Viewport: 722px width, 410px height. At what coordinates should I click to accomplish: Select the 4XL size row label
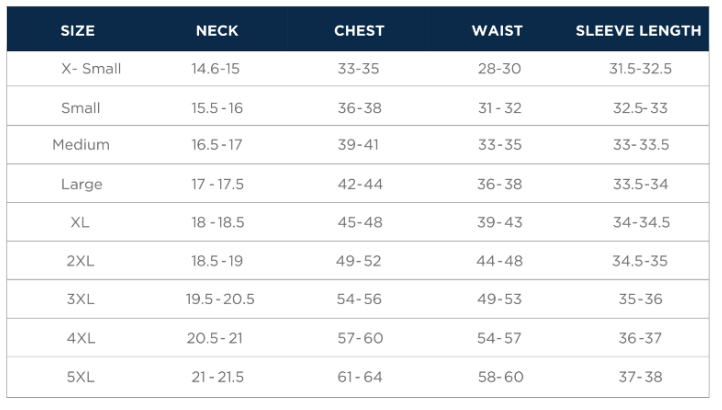(x=80, y=338)
